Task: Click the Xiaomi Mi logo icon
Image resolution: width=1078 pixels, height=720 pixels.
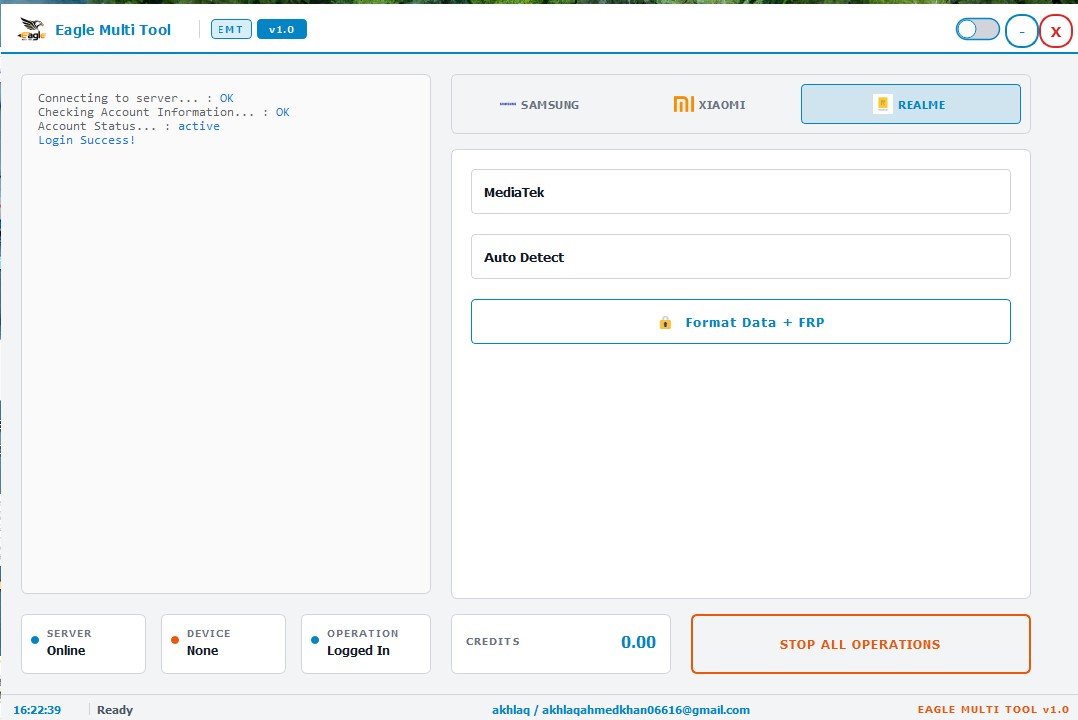Action: tap(683, 105)
